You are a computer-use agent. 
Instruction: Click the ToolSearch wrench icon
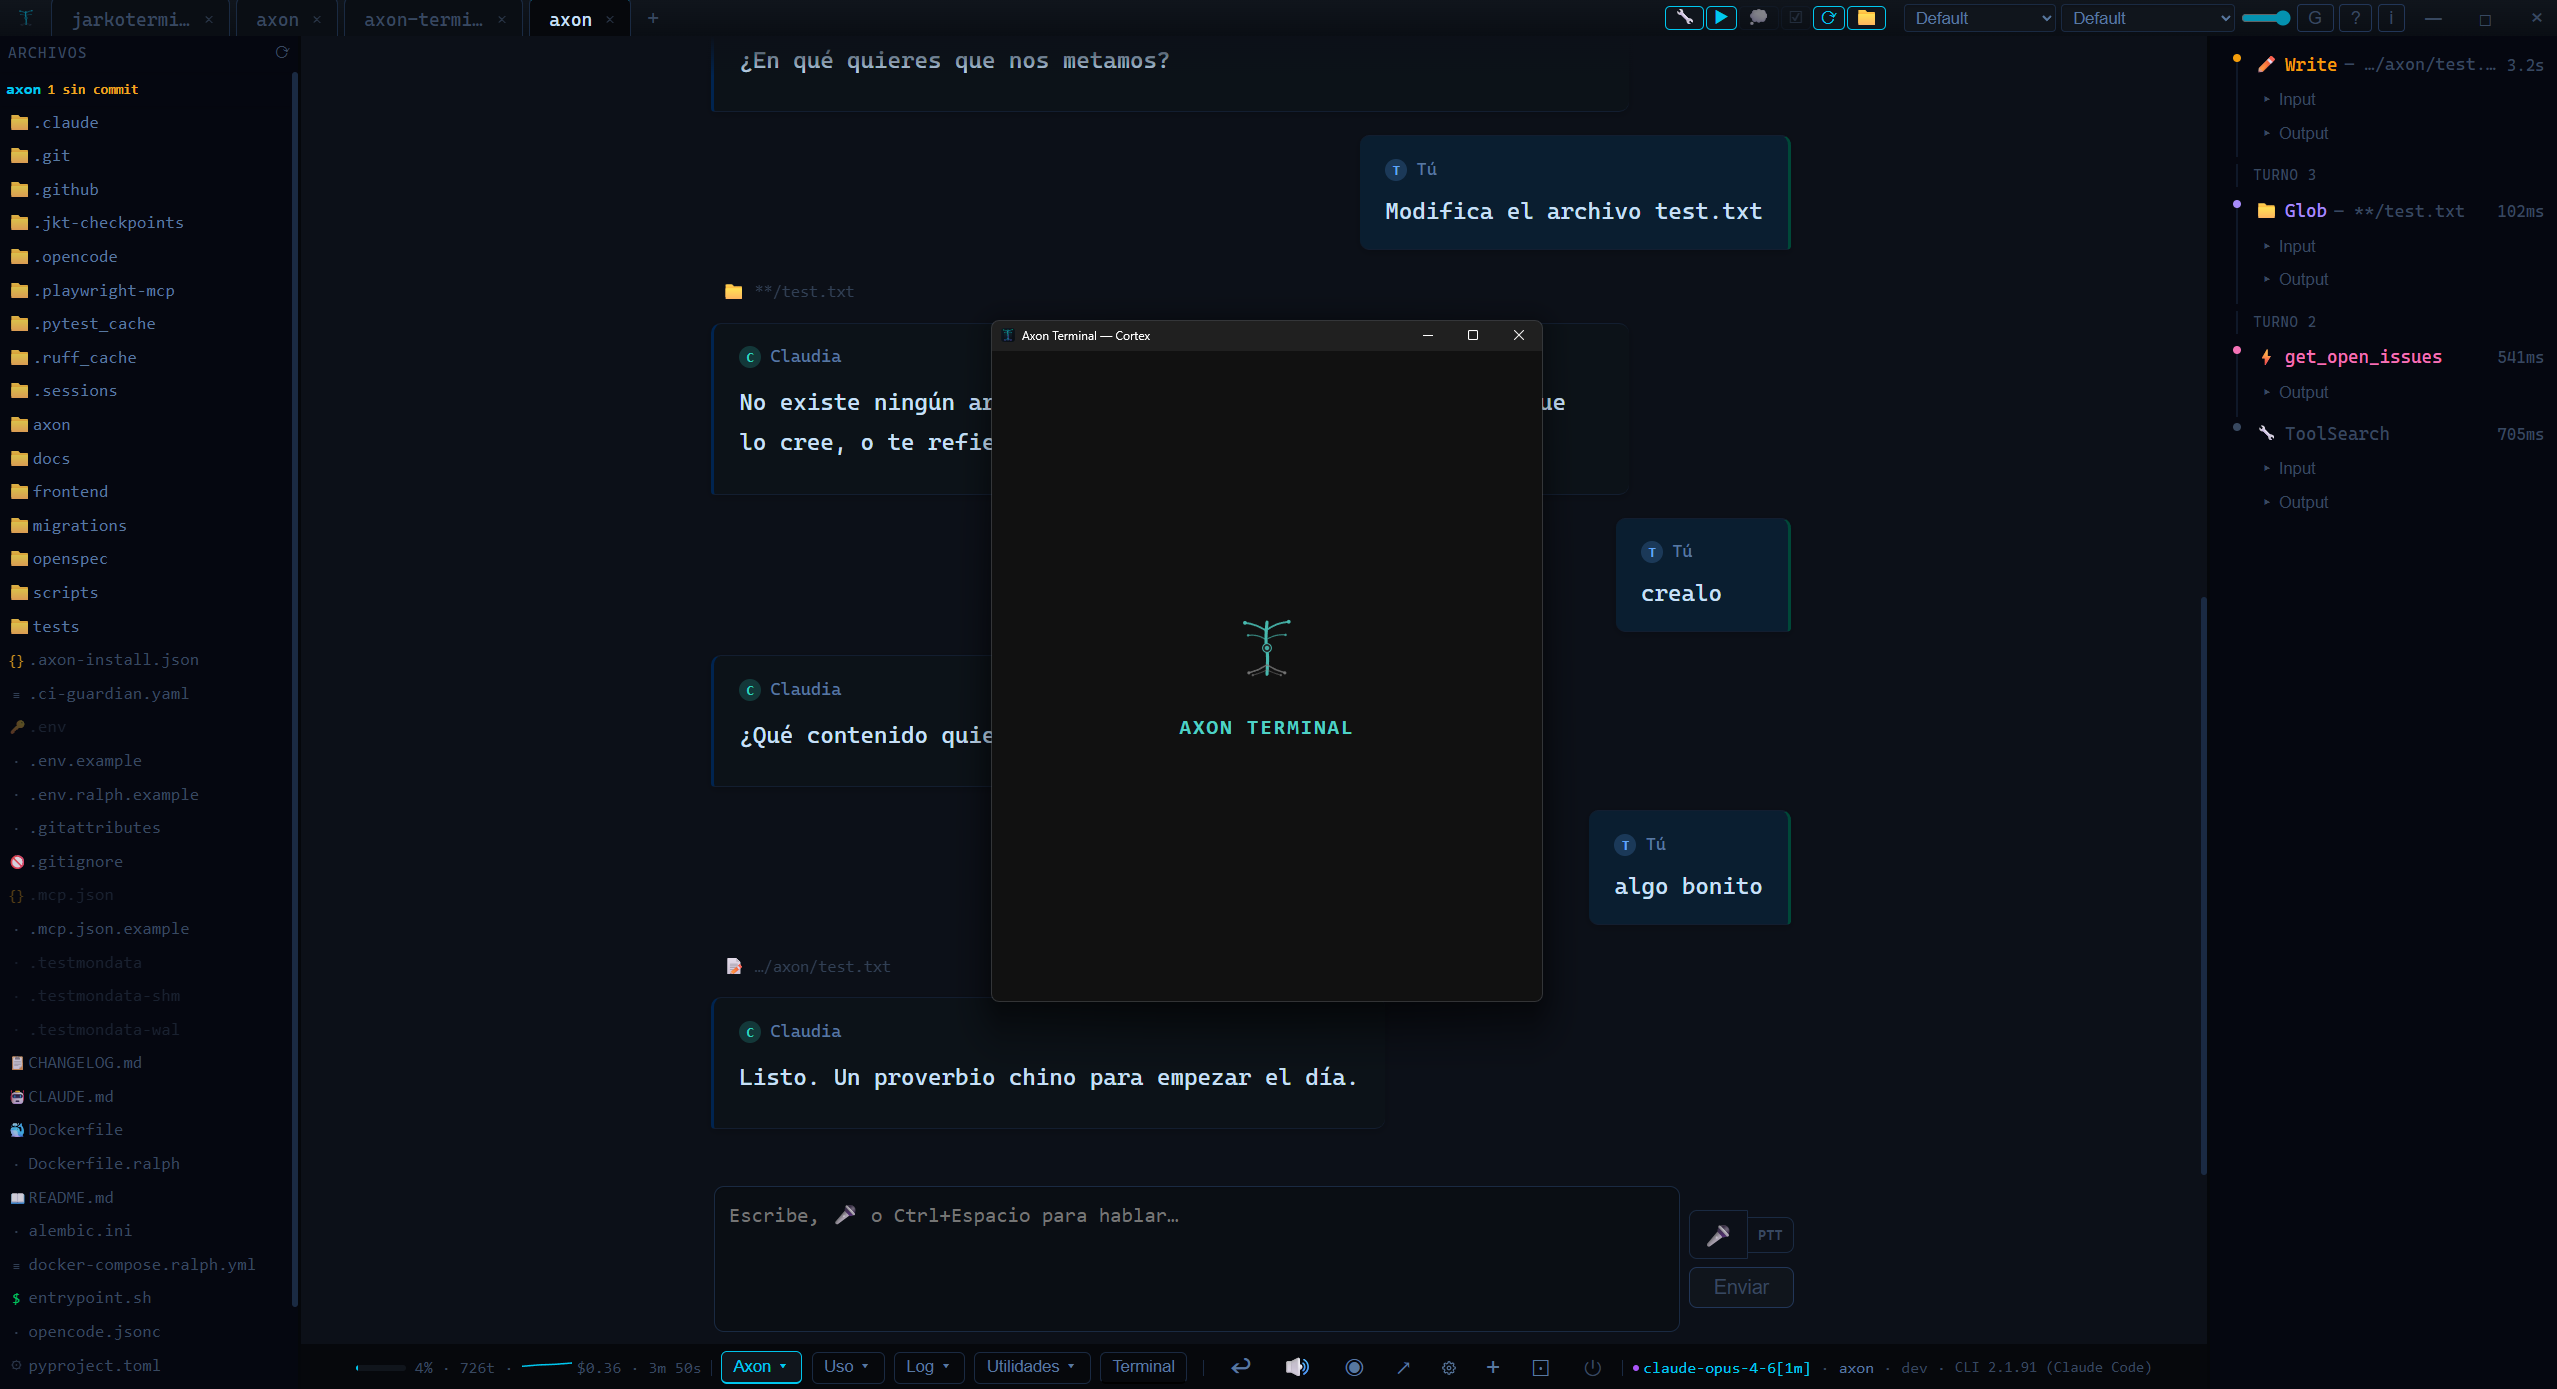[2266, 433]
